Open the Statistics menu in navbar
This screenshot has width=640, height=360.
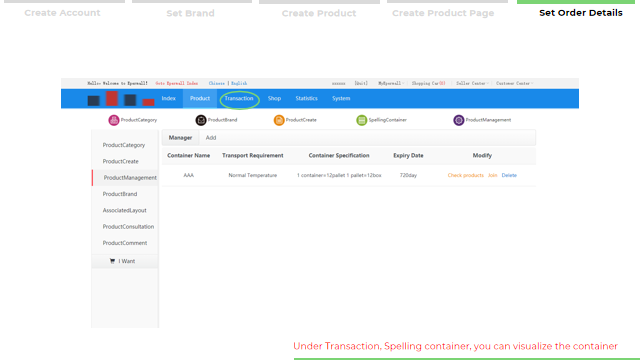(x=307, y=98)
